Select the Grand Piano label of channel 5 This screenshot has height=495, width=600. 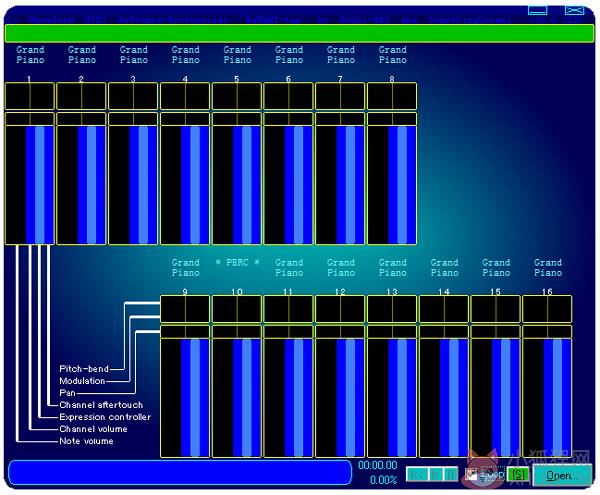click(237, 55)
